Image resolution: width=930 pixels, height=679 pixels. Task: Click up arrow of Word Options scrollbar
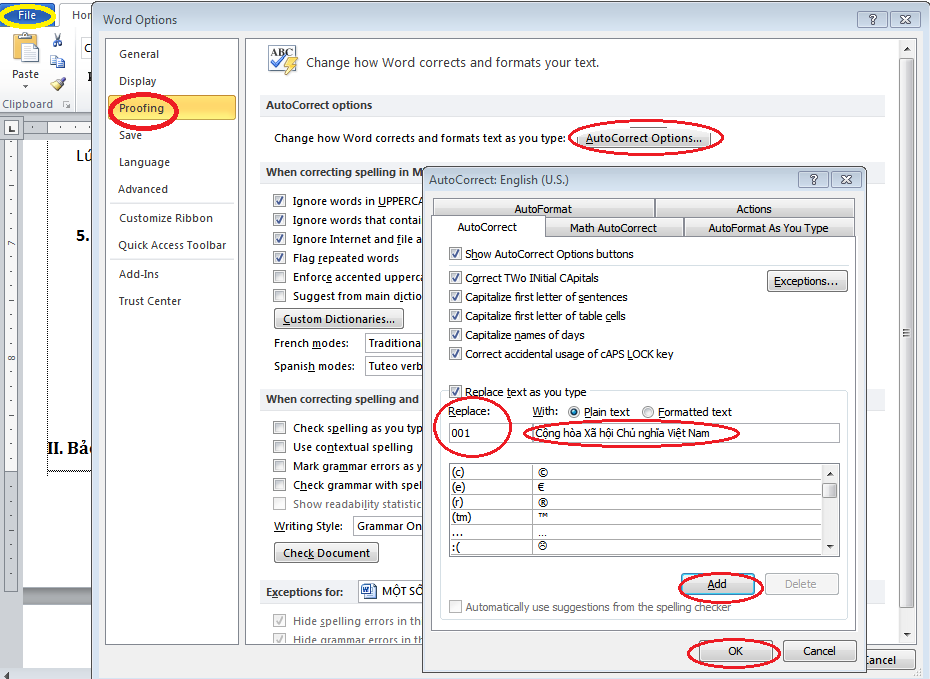[x=906, y=49]
